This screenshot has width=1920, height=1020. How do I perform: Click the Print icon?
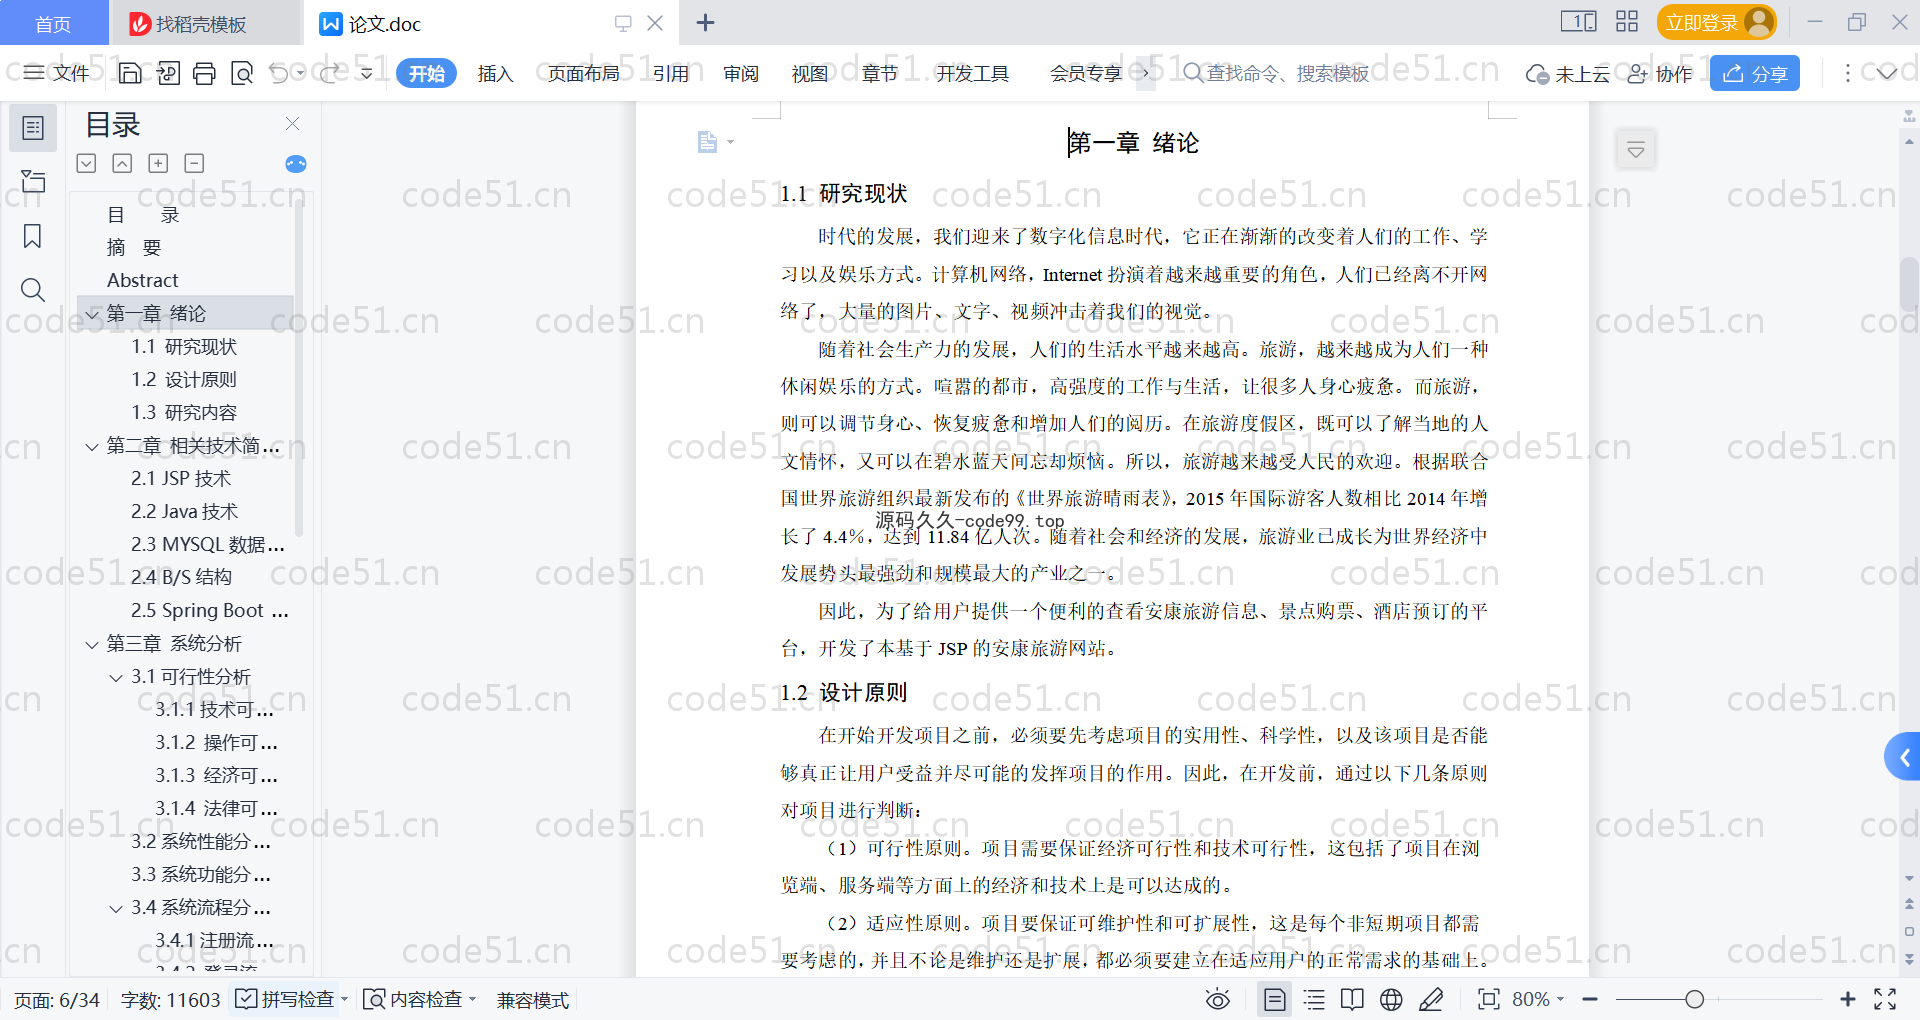coord(205,73)
